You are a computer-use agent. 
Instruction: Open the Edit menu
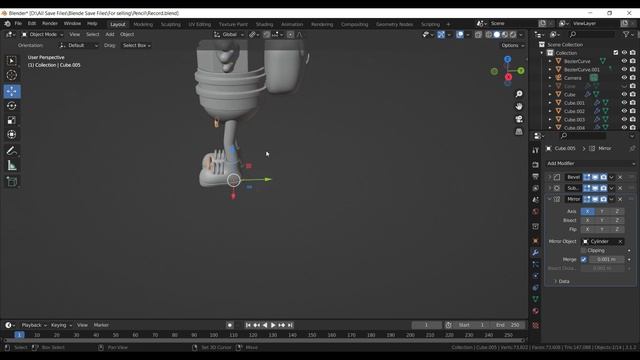pyautogui.click(x=32, y=24)
